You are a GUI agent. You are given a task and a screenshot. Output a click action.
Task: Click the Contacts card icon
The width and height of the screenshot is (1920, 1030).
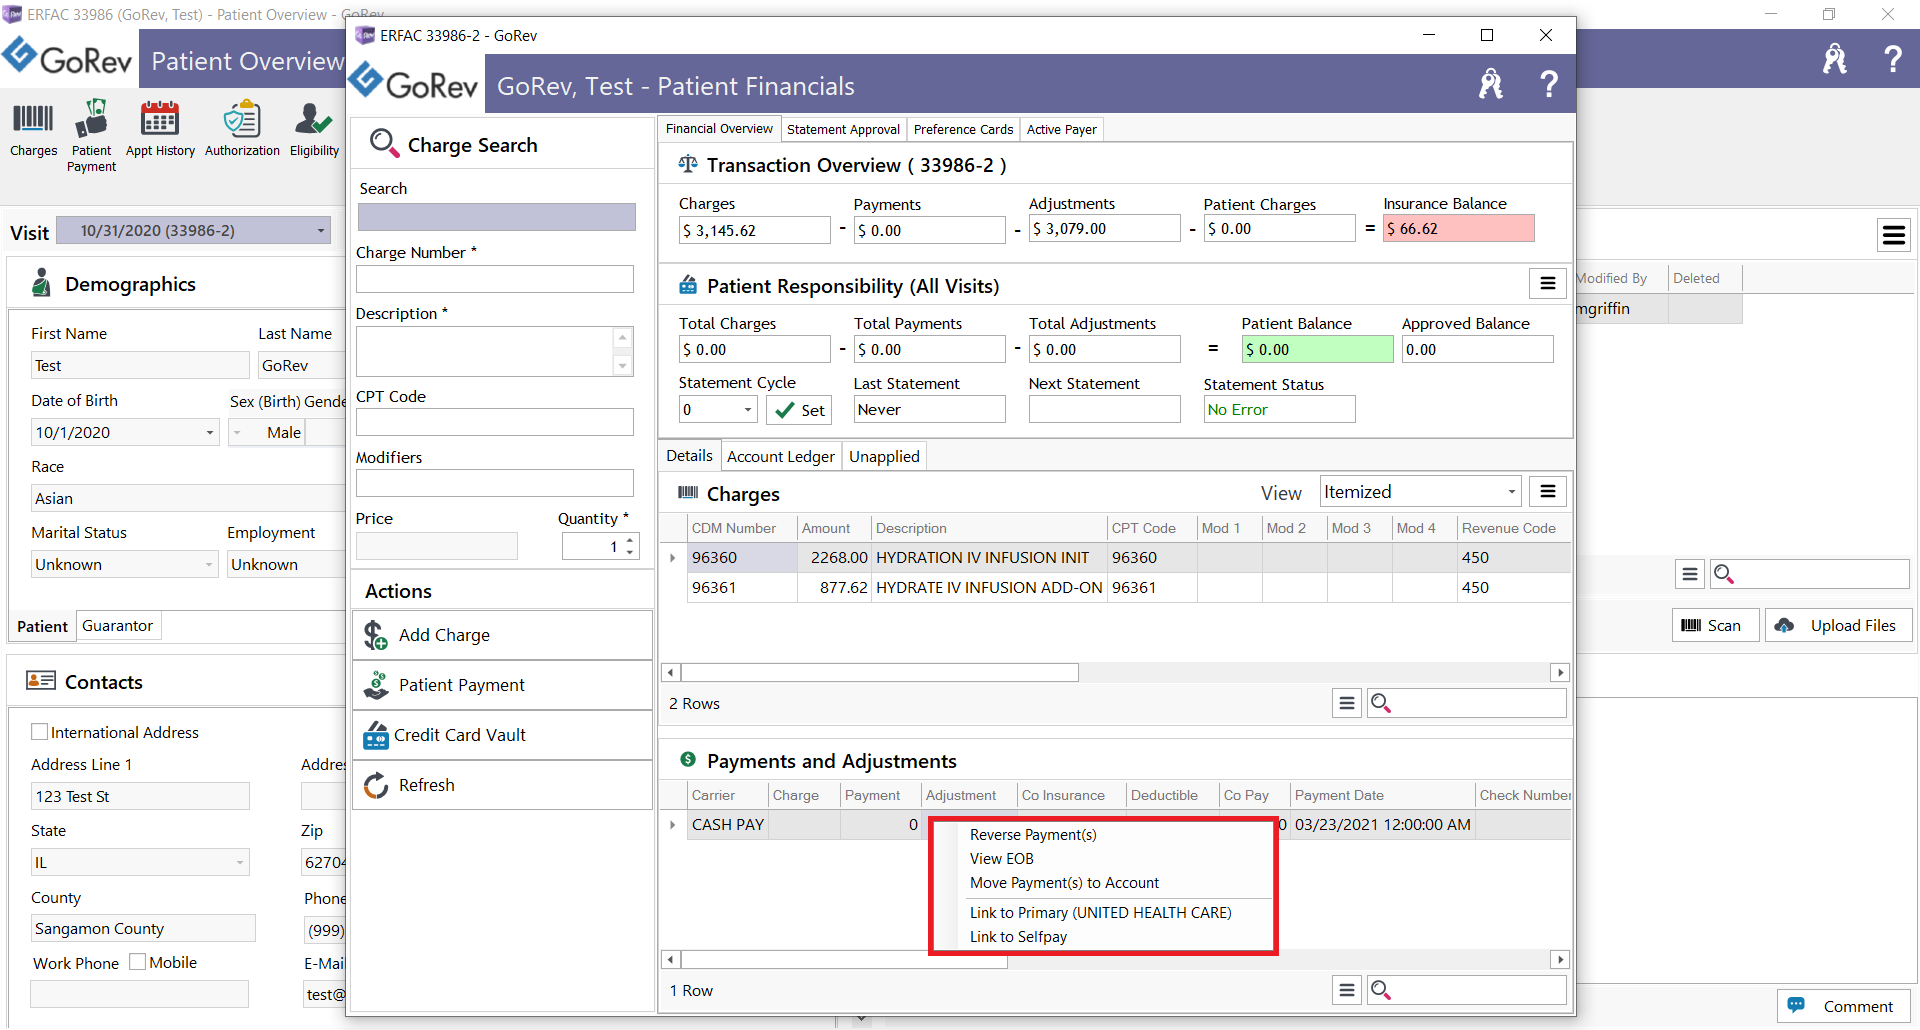(41, 681)
